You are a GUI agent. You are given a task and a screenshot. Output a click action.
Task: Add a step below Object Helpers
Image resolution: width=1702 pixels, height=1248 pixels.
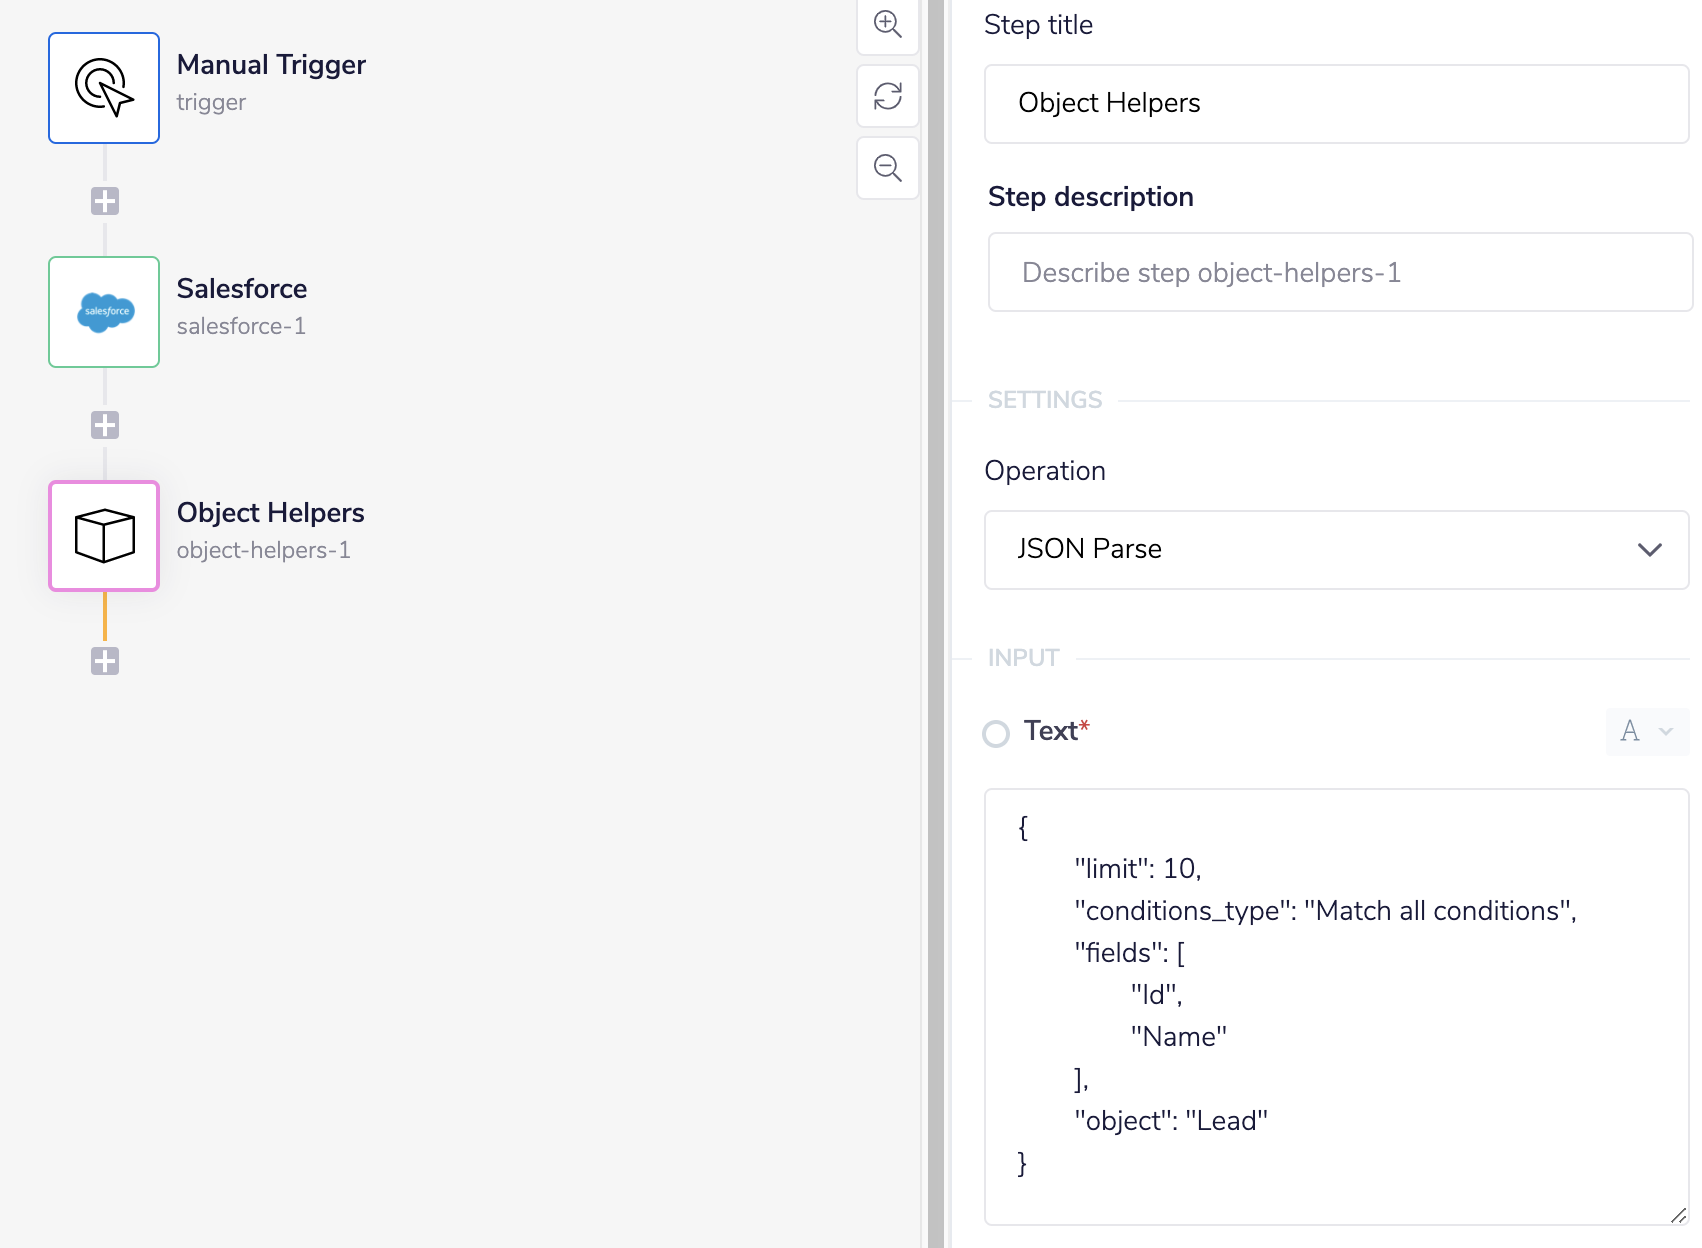pos(104,660)
